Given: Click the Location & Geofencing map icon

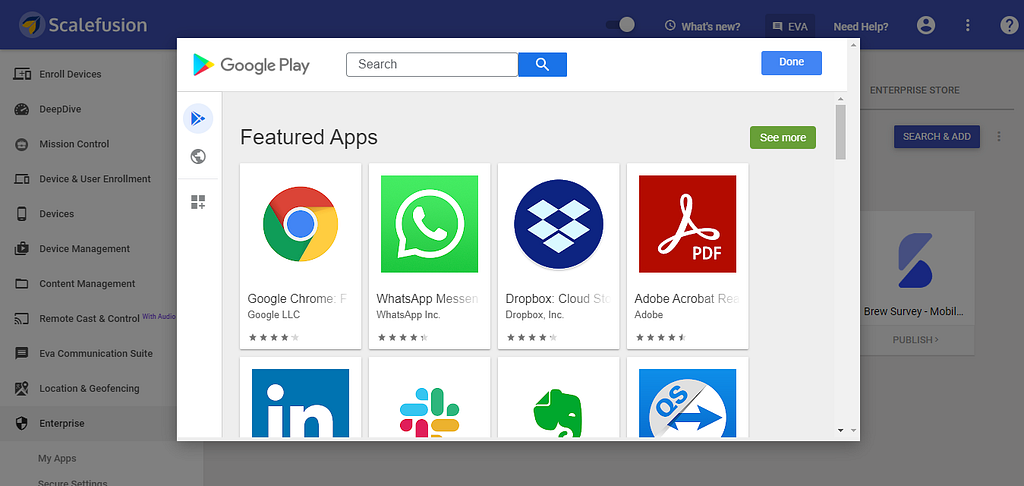Looking at the screenshot, I should 22,389.
